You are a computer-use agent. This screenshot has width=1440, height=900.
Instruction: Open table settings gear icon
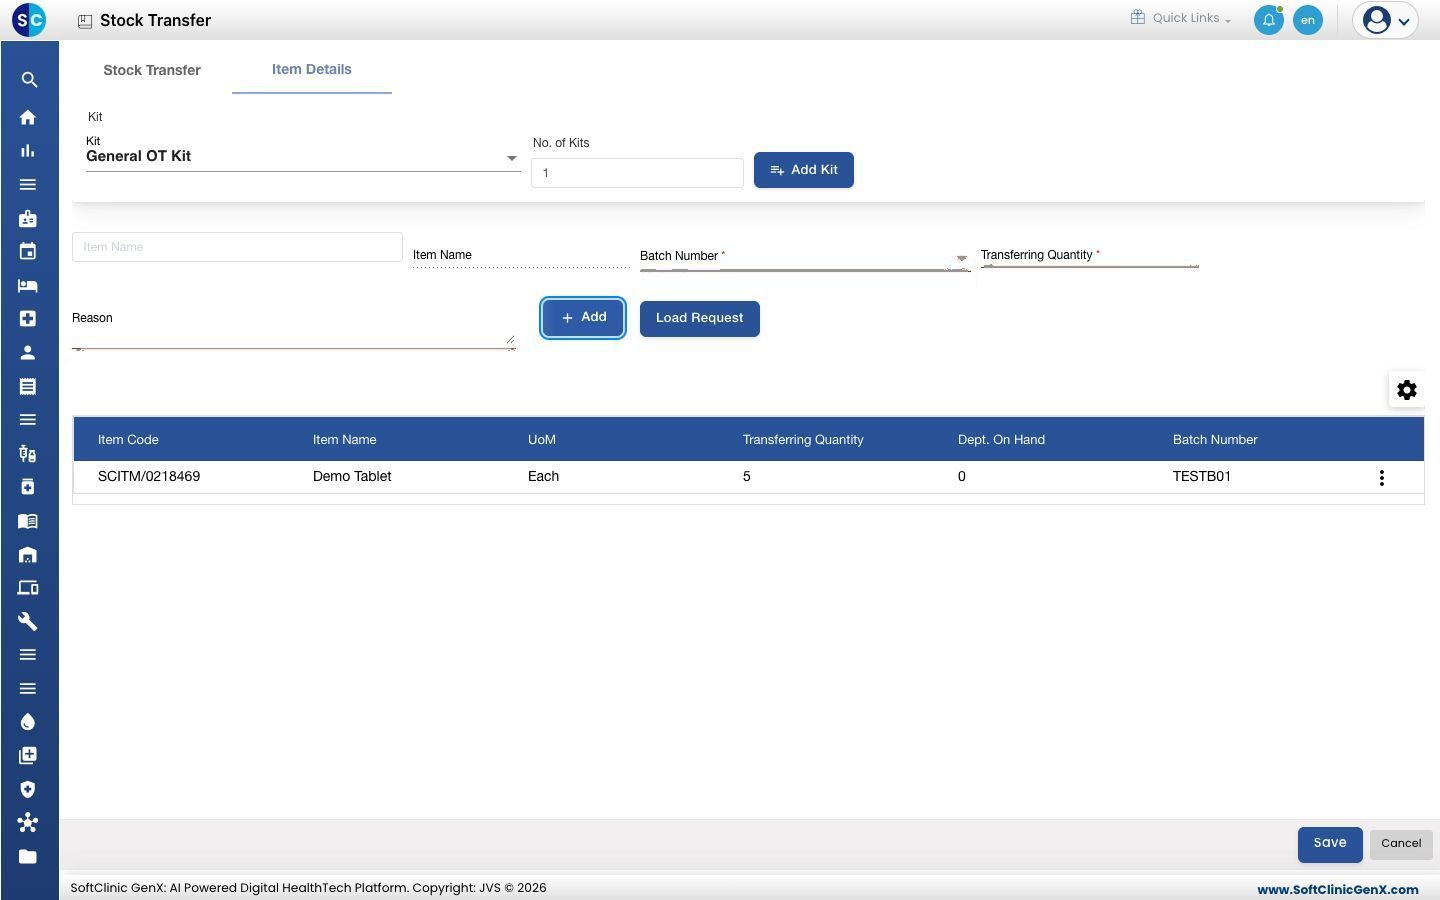[x=1407, y=390]
